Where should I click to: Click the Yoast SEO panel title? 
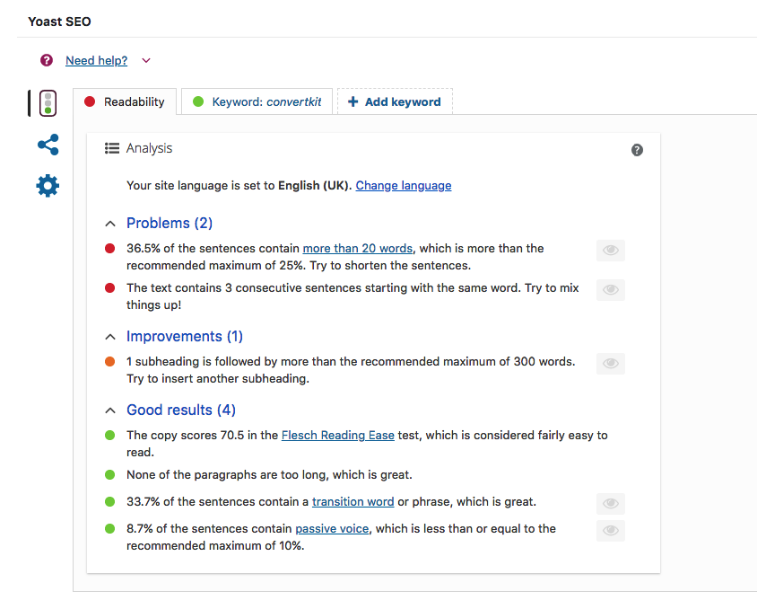click(60, 21)
